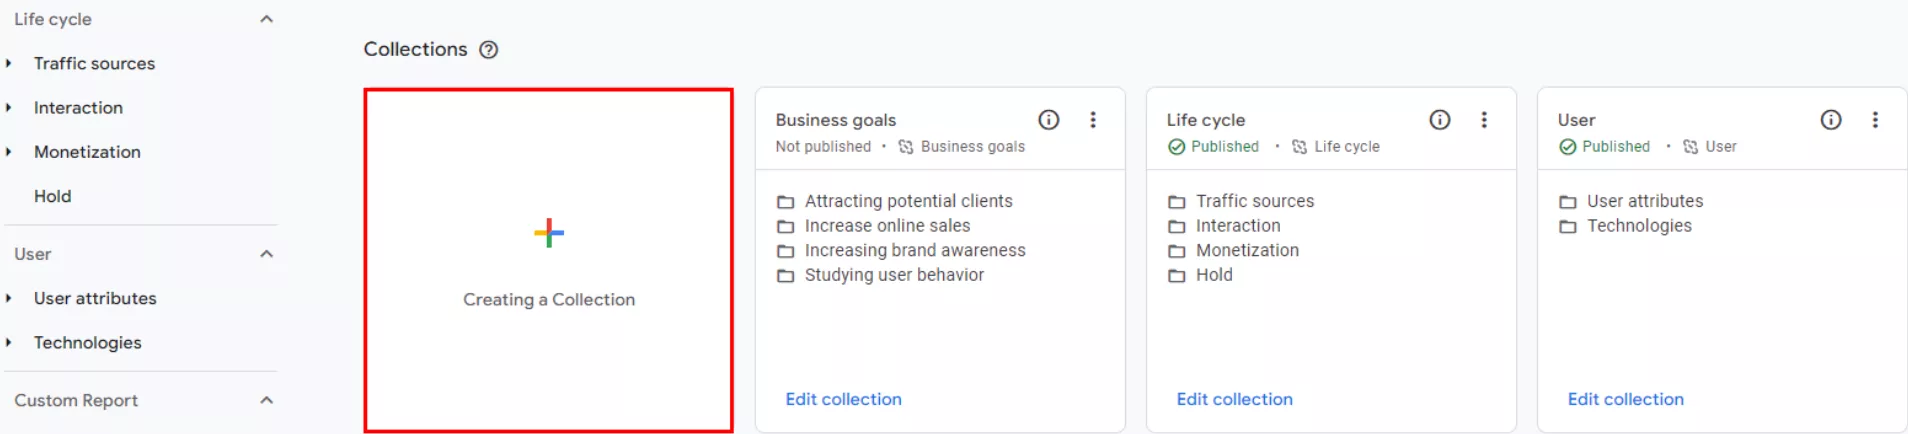Image resolution: width=1908 pixels, height=434 pixels.
Task: Collapse the Life cycle sidebar section
Action: coord(266,19)
